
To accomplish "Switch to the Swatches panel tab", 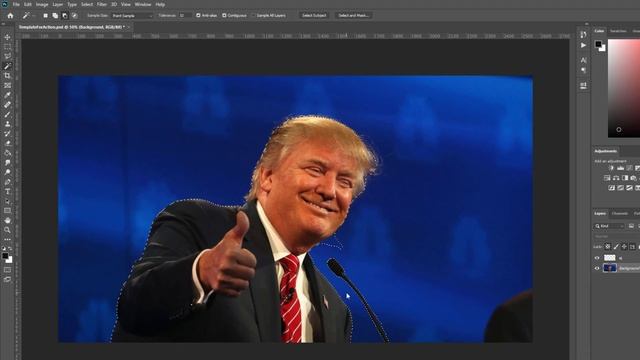I will (x=618, y=31).
